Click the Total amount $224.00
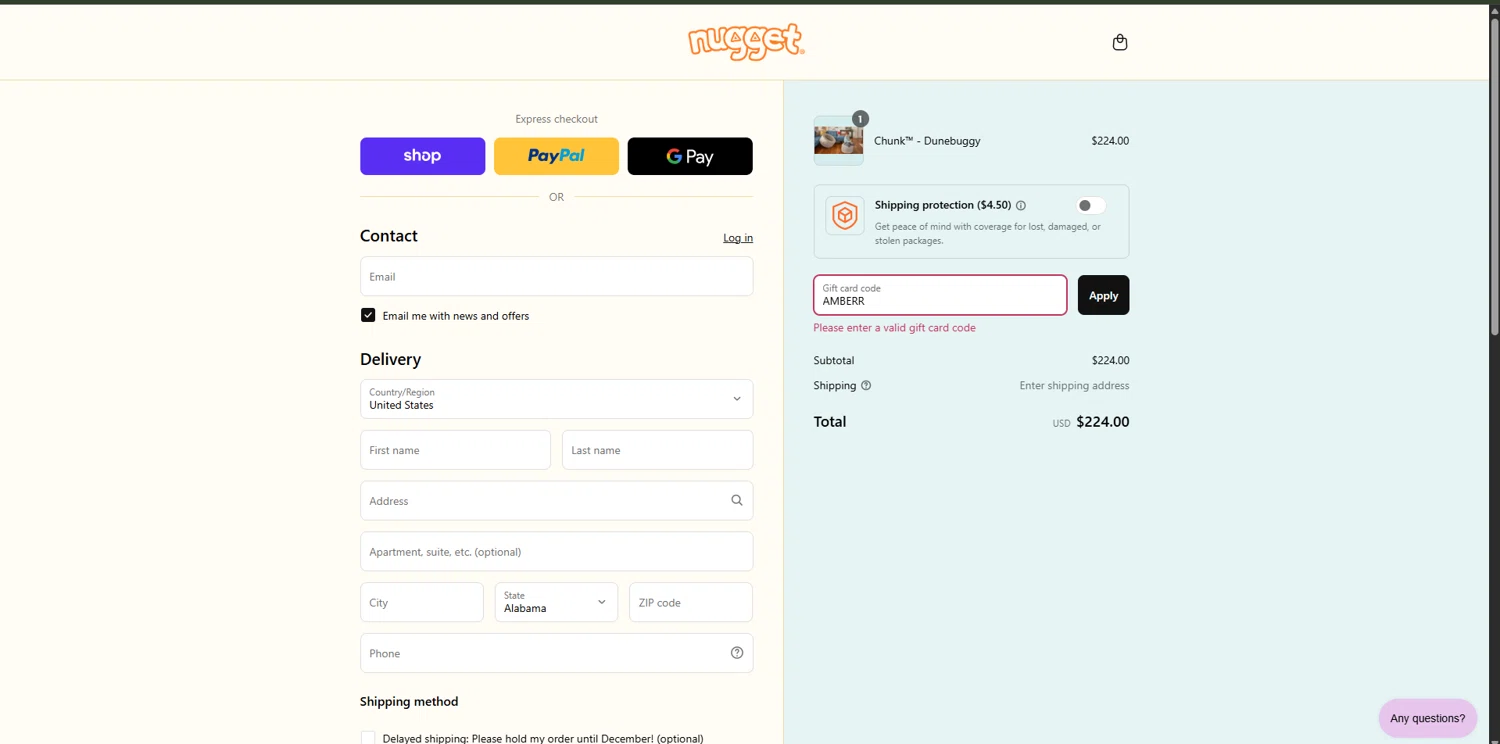Screen dimensions: 1500x744 [1102, 422]
